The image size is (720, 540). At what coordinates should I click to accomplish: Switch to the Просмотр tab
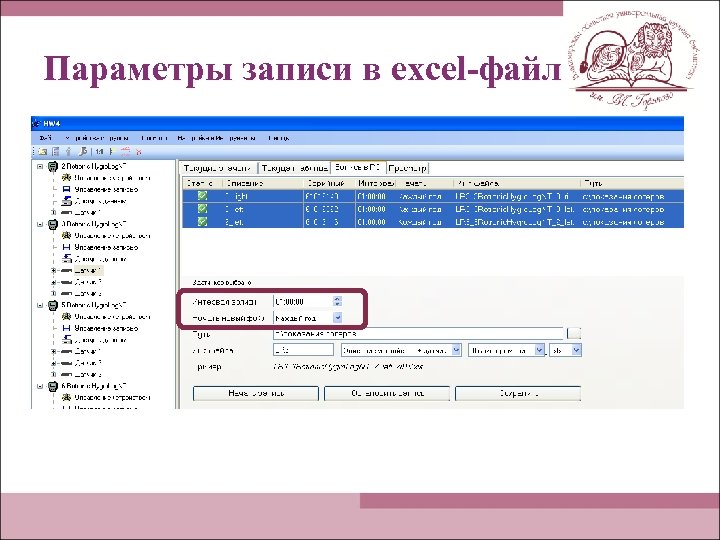[x=407, y=168]
